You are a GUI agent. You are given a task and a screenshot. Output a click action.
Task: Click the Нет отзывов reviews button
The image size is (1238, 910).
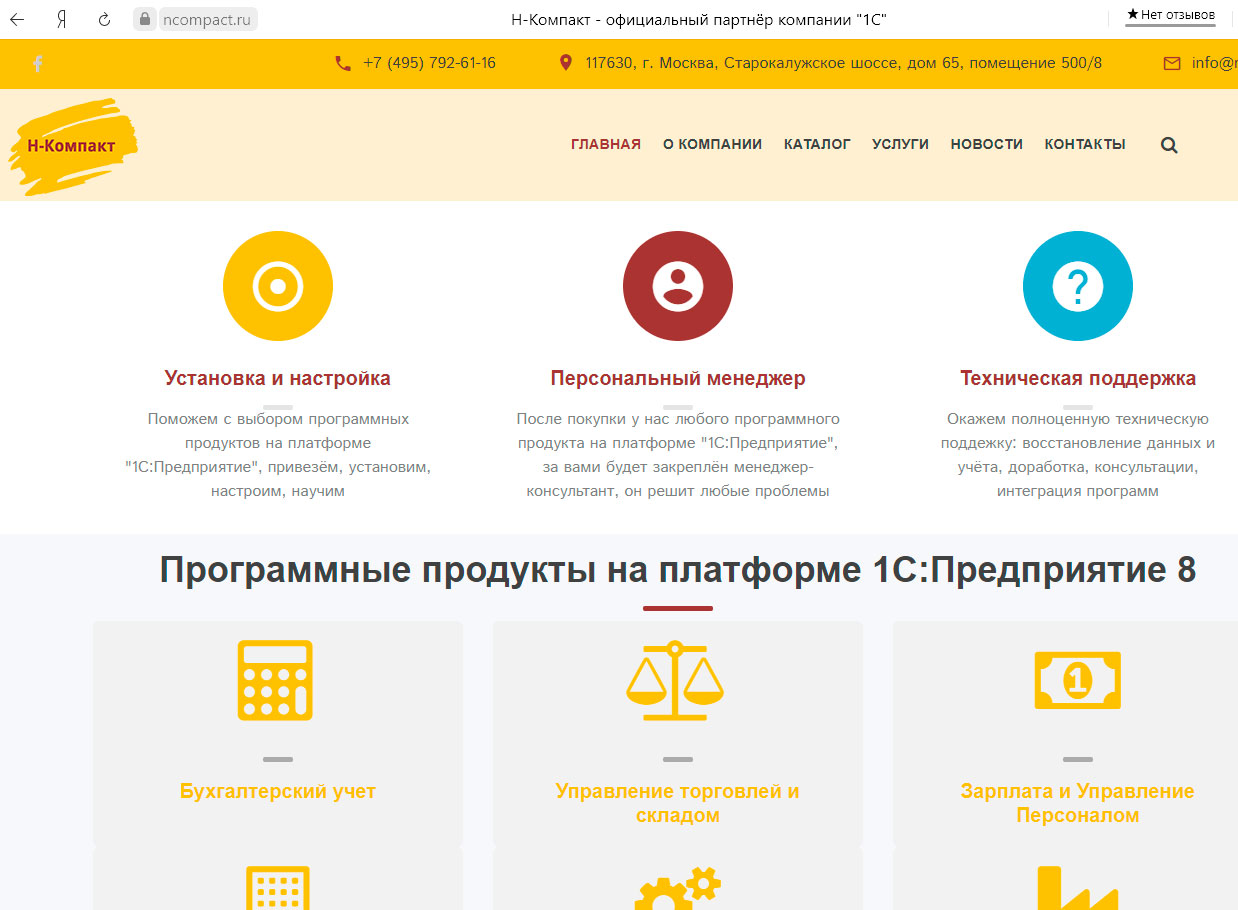tap(1170, 15)
